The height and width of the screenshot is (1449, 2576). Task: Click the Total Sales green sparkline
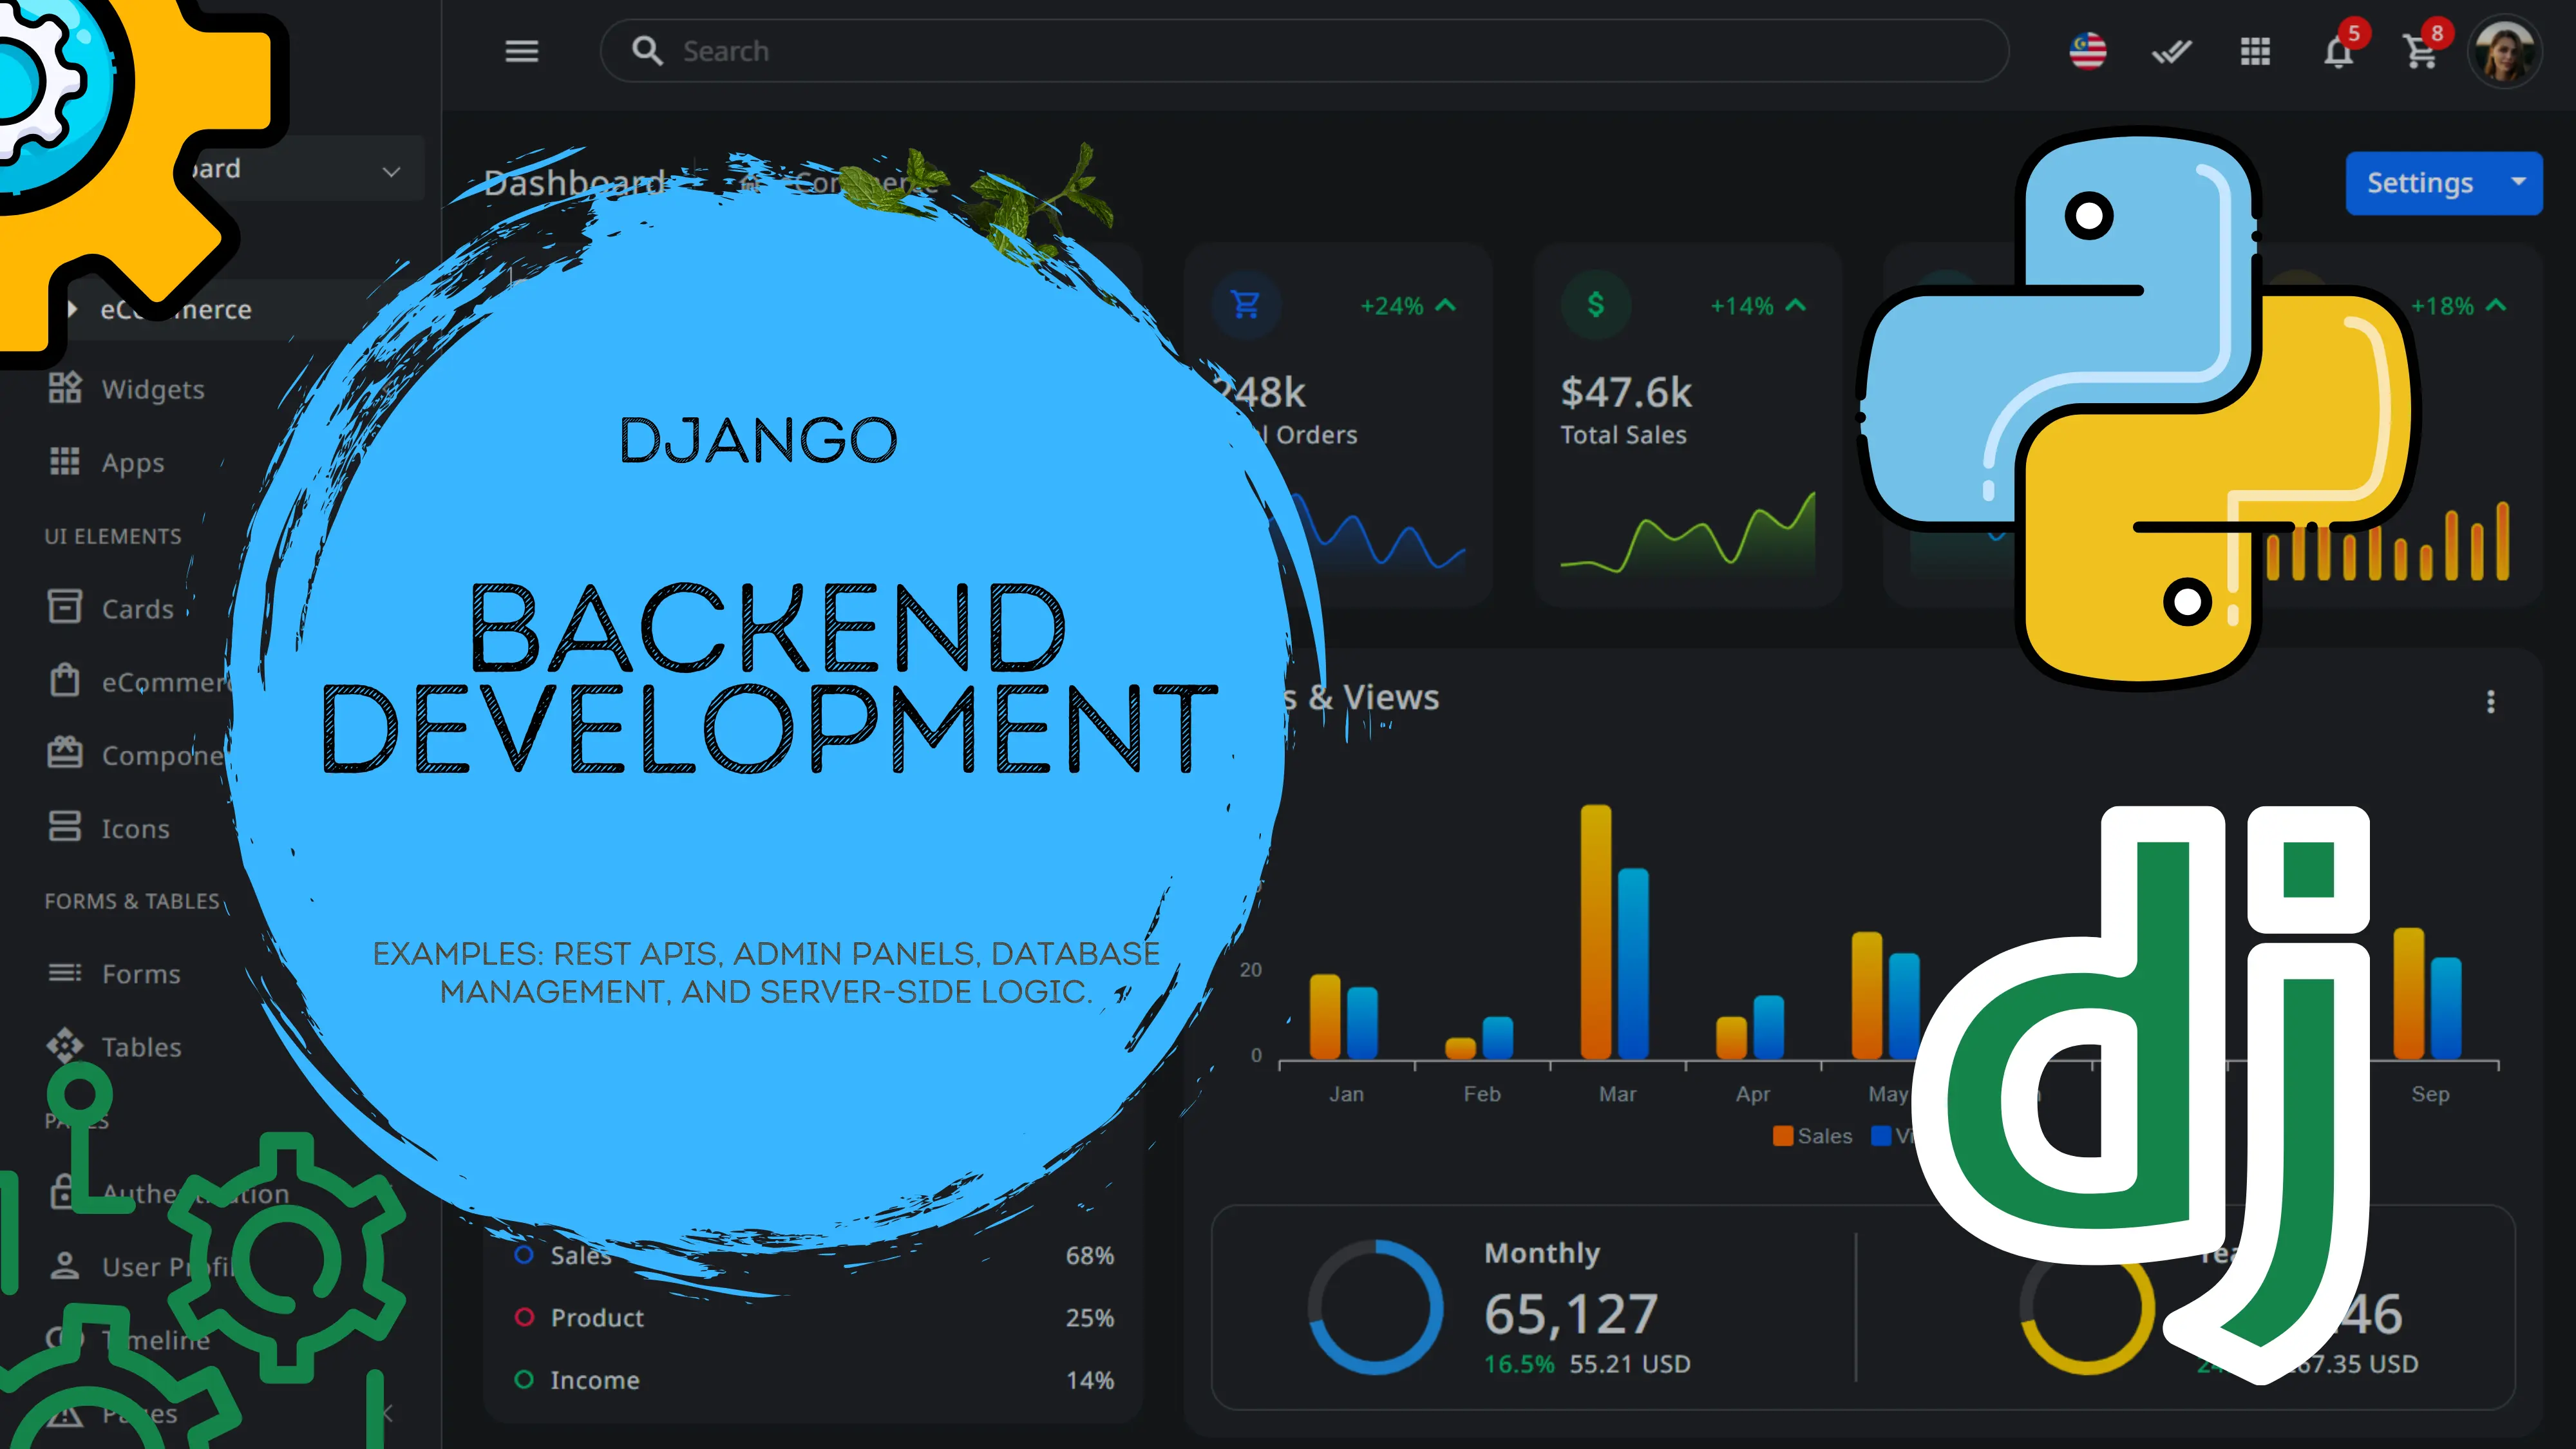pyautogui.click(x=1688, y=533)
